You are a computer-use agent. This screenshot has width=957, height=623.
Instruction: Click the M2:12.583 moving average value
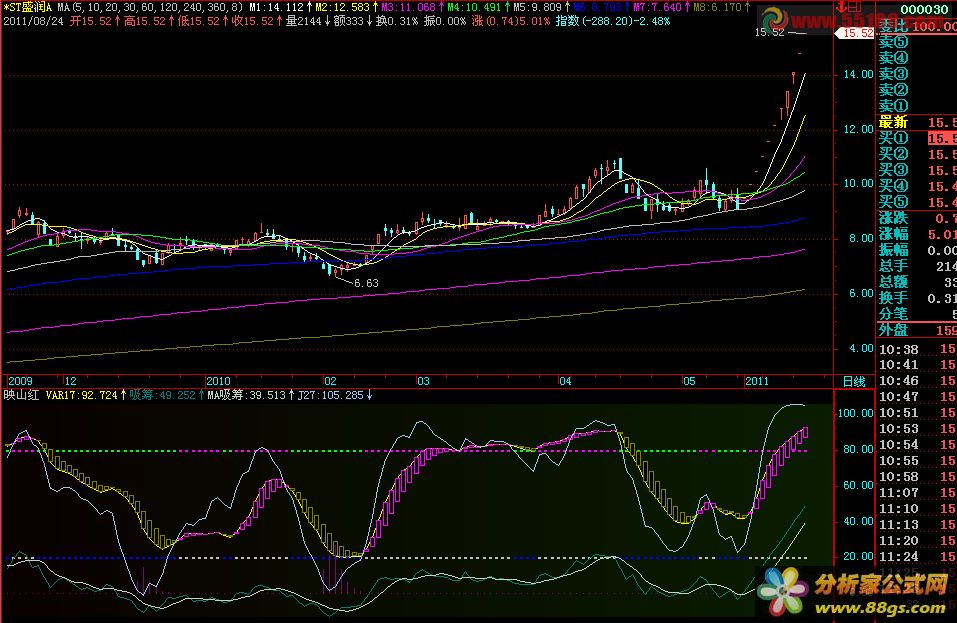tap(342, 7)
